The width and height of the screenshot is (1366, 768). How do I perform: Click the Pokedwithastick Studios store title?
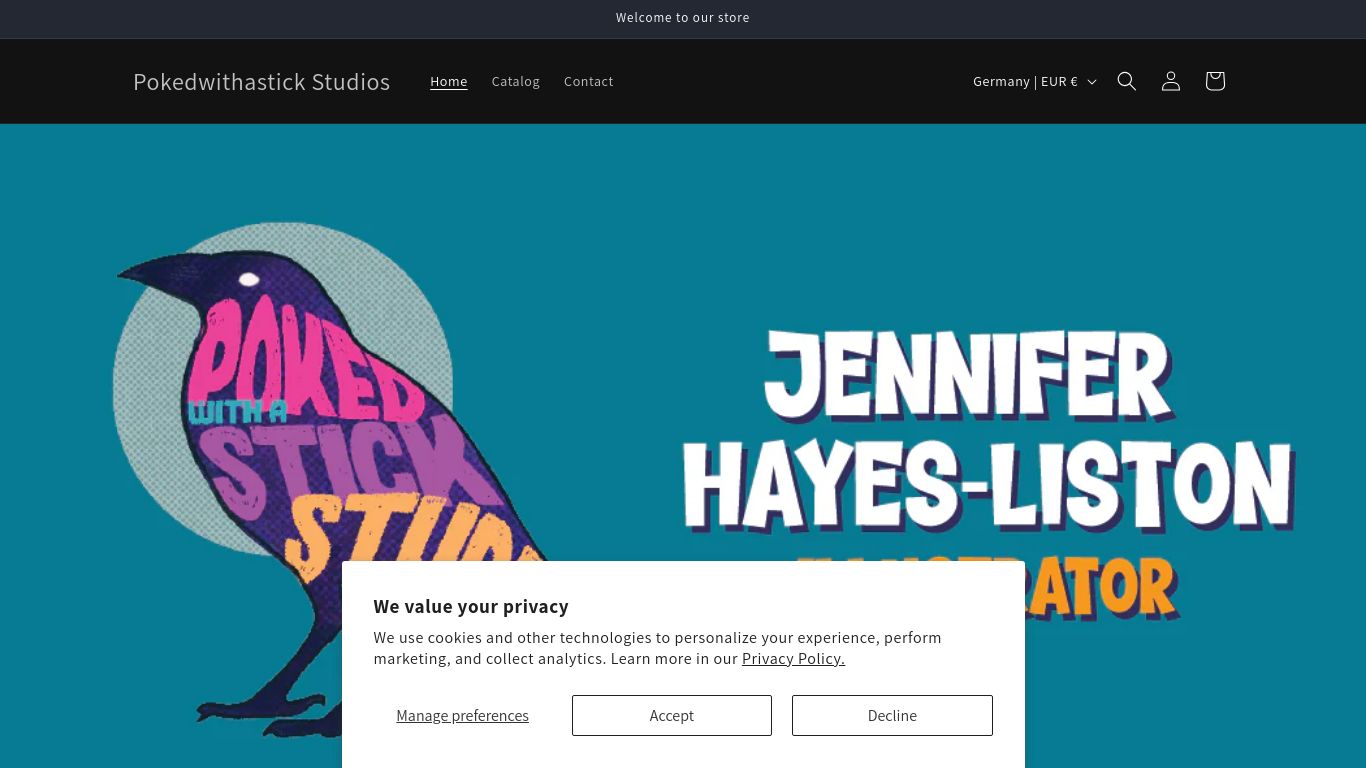tap(262, 82)
